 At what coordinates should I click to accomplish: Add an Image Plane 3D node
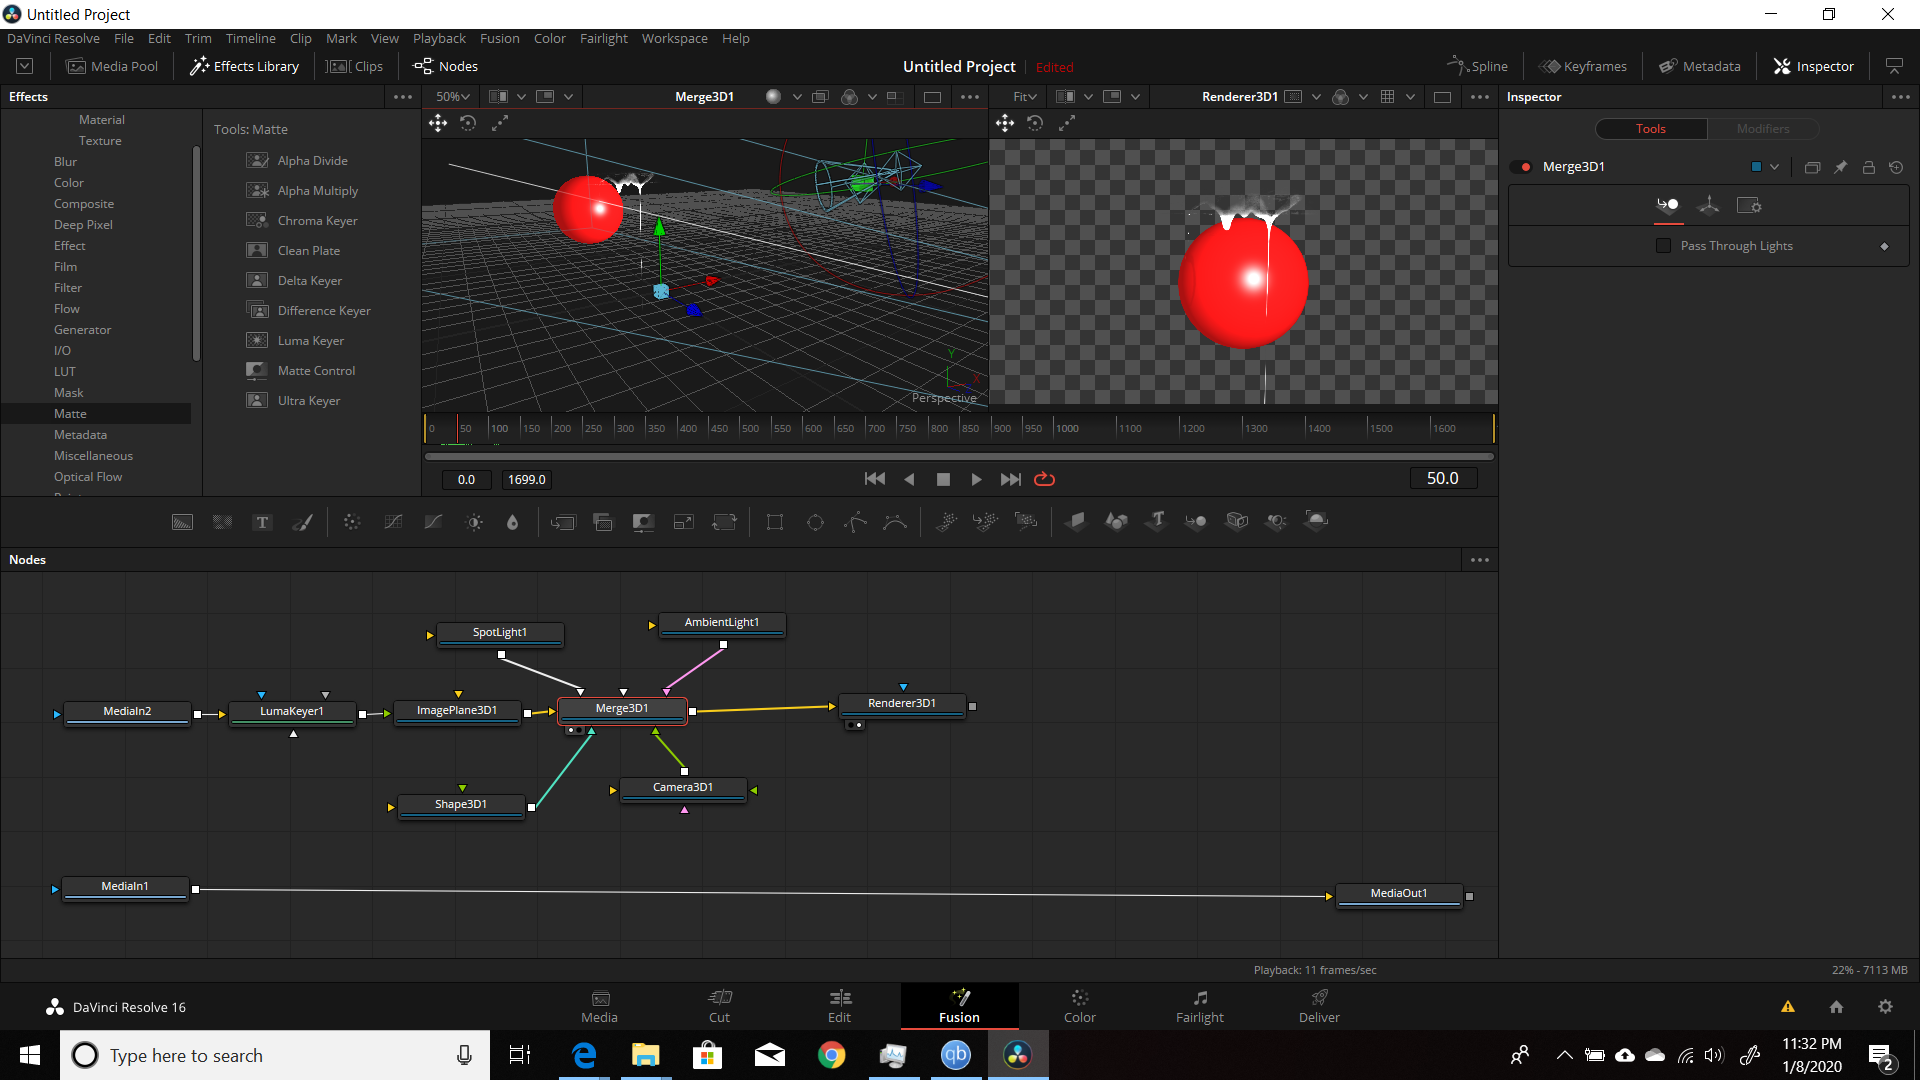click(x=1076, y=521)
